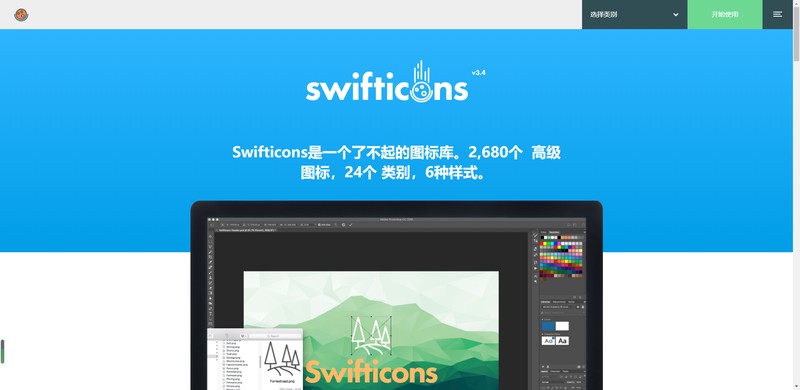The height and width of the screenshot is (390, 800).
Task: Click the green side tab on left edge
Action: pyautogui.click(x=2, y=351)
